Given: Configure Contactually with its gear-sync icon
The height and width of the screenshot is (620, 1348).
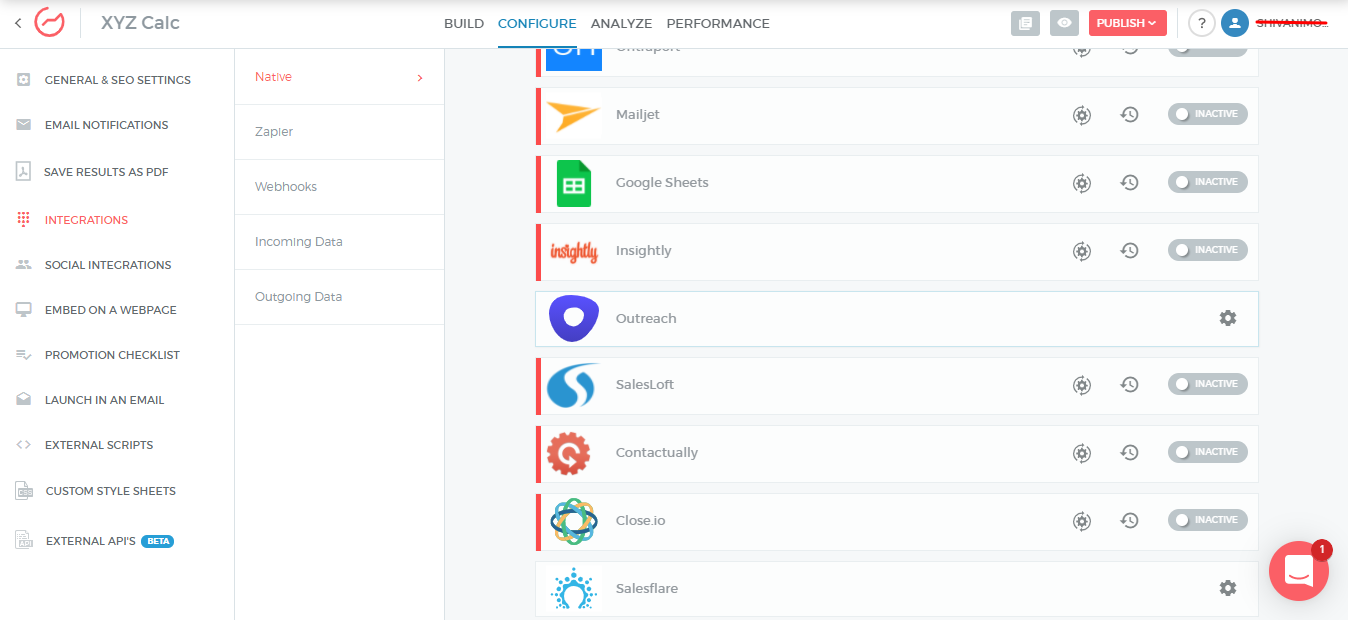Looking at the screenshot, I should coord(1082,453).
